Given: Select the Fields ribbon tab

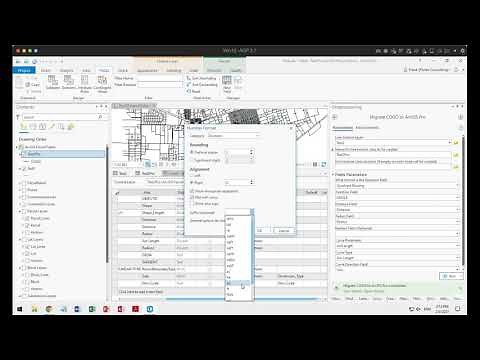Looking at the screenshot, I should pyautogui.click(x=104, y=70).
